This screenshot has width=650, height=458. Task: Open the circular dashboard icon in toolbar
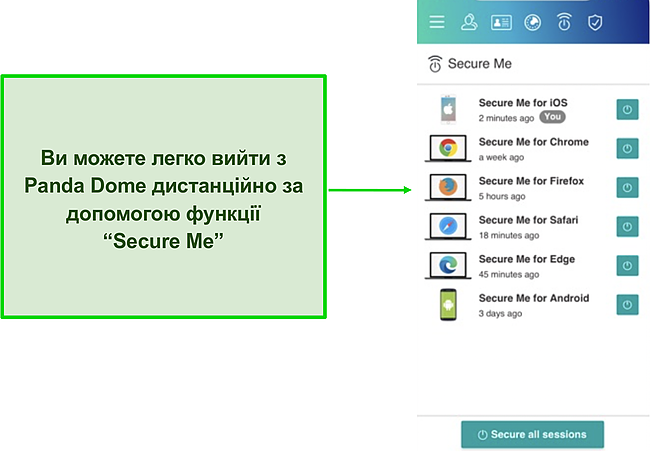[x=532, y=22]
